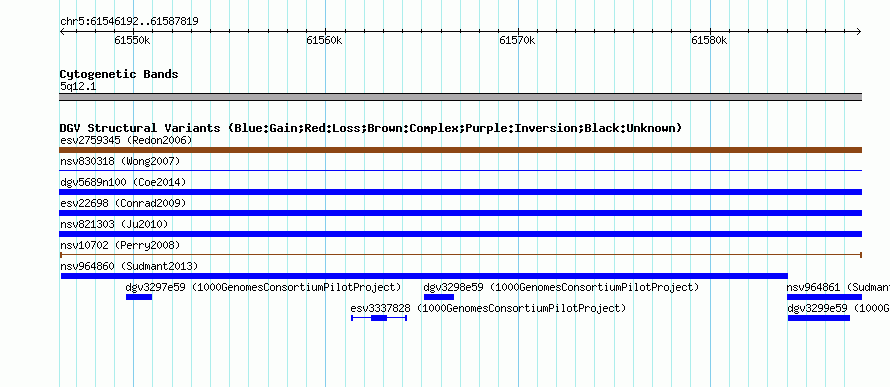The image size is (890, 387).
Task: Click the nsv964860 (Sudmant2013) label
Action: pyautogui.click(x=129, y=266)
